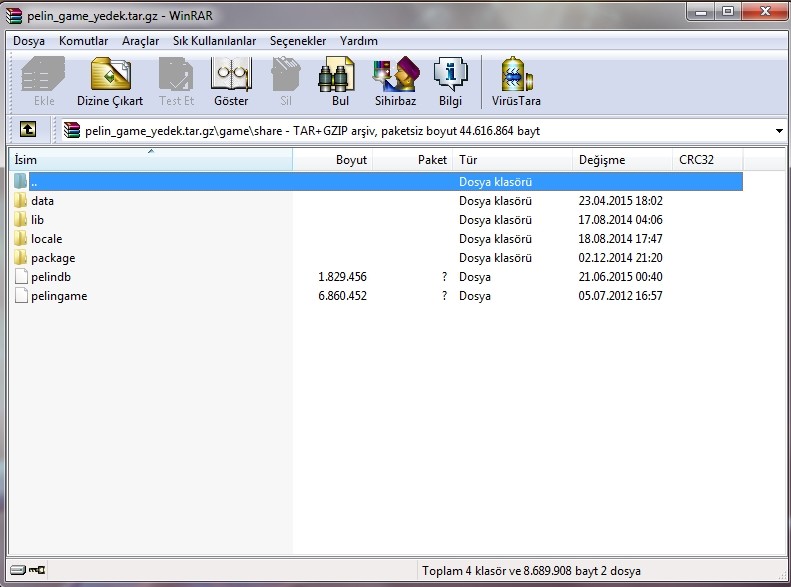Select the lib folder icon
Viewport: 791px width, 587px height.
(x=21, y=219)
